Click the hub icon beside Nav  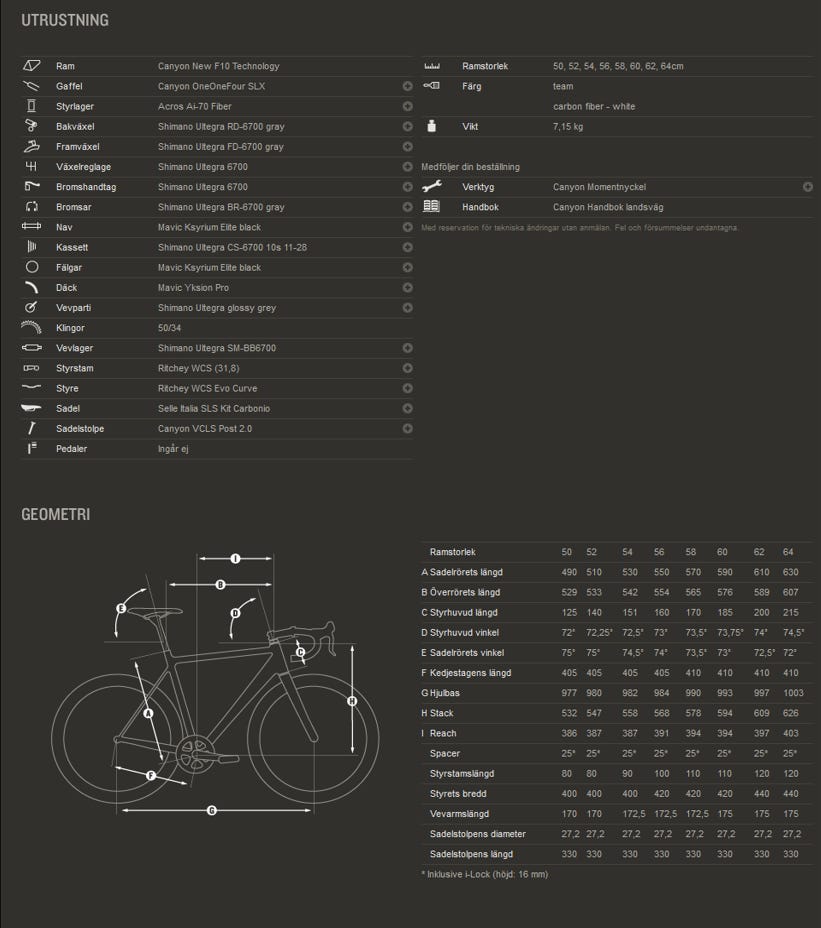[x=31, y=227]
